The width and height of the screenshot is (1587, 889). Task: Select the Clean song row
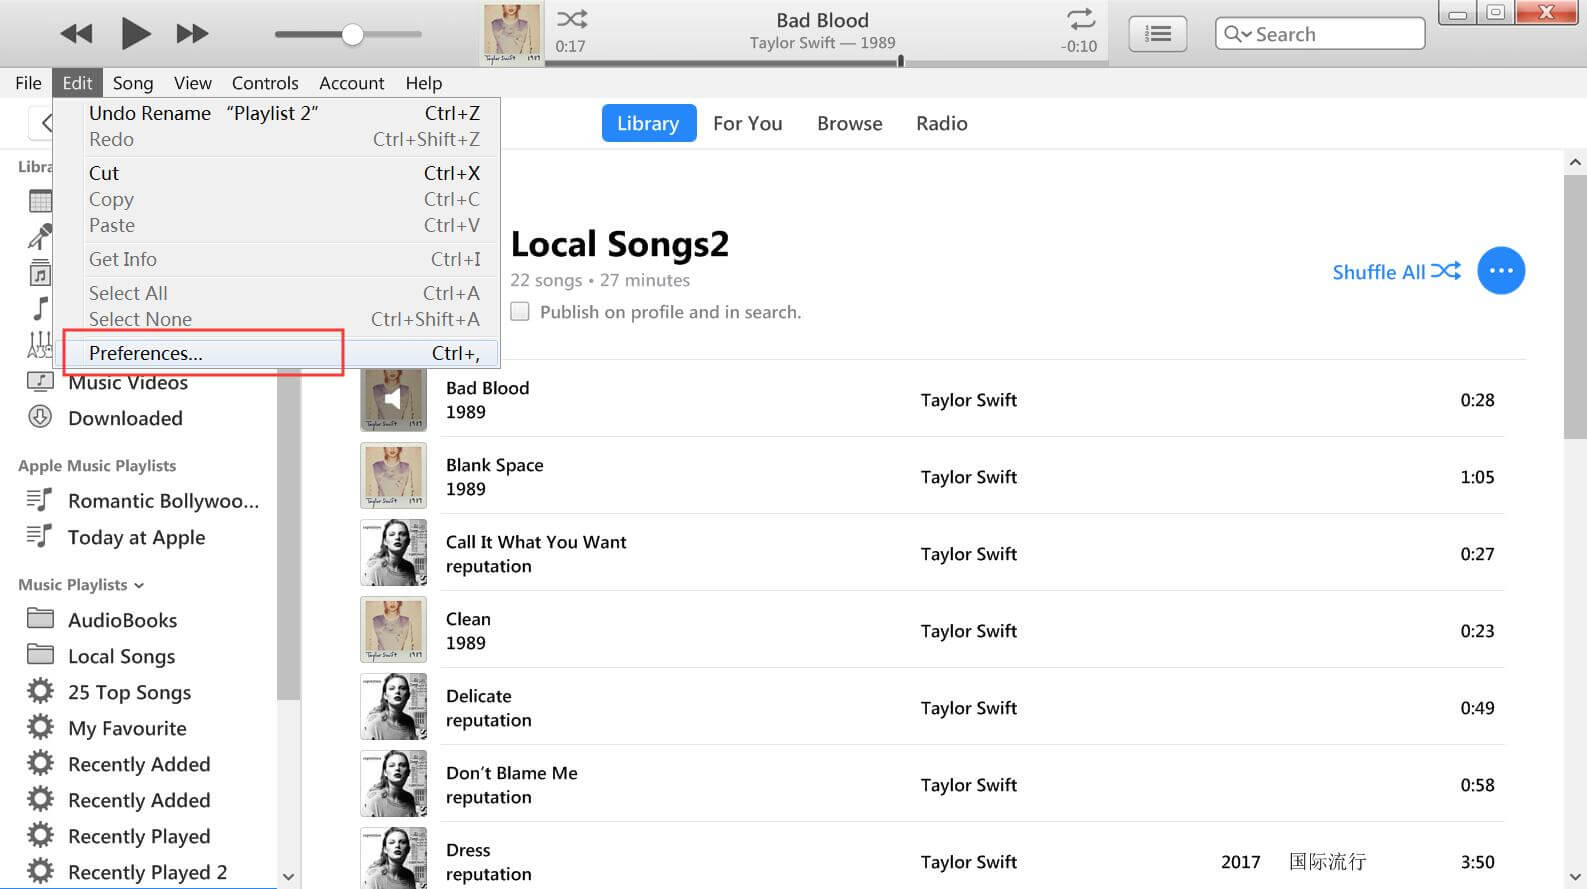tap(930, 630)
